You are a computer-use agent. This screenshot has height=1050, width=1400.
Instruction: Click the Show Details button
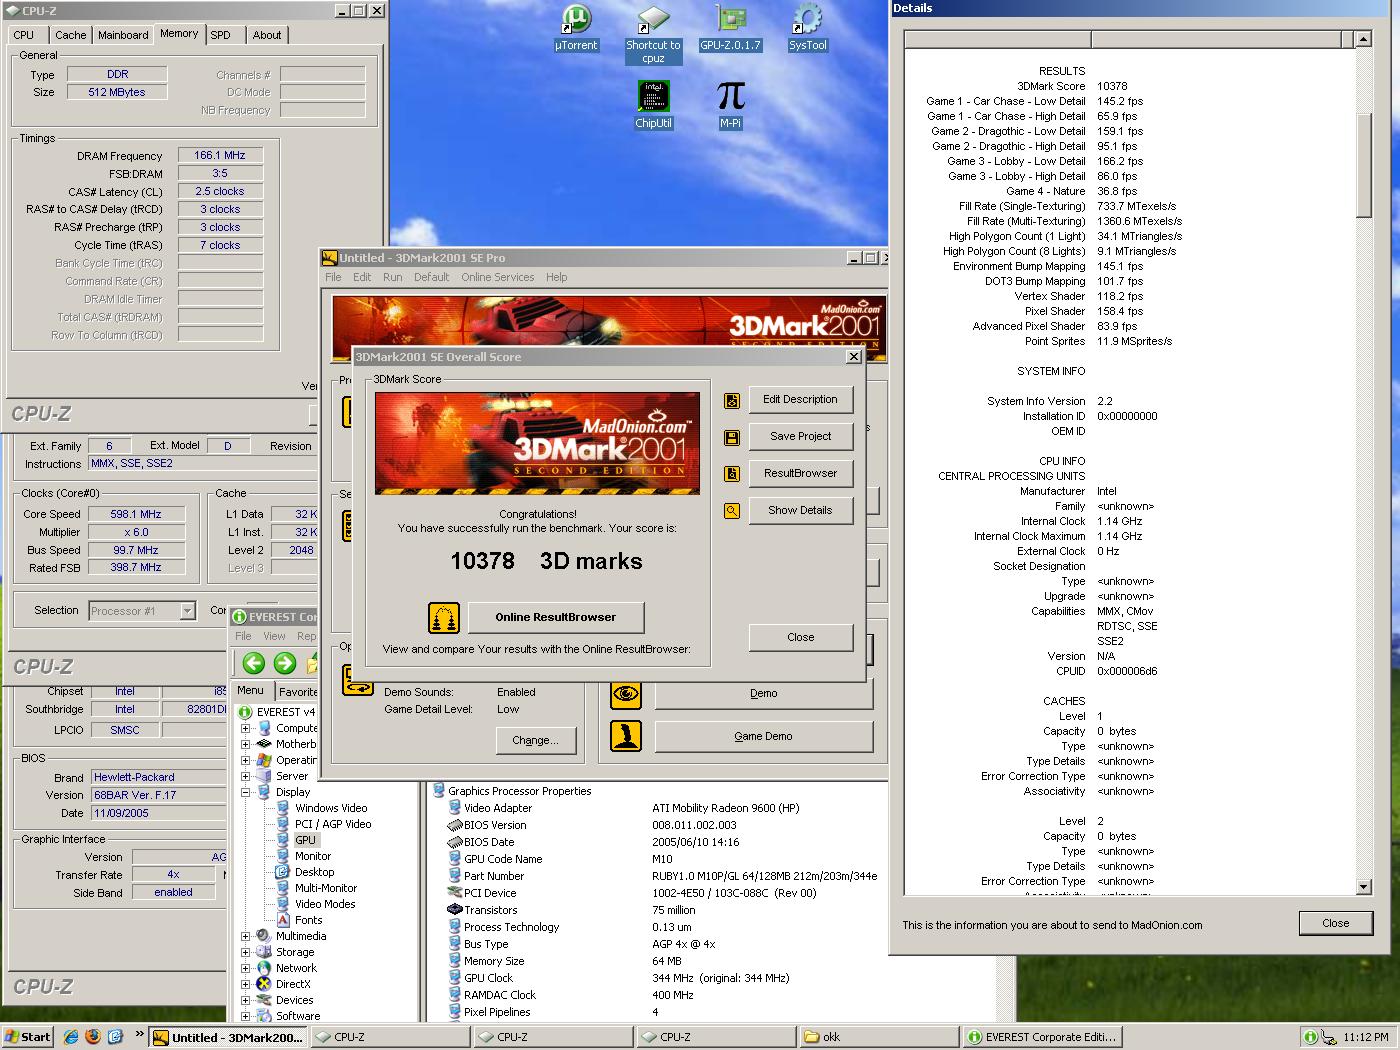point(800,510)
